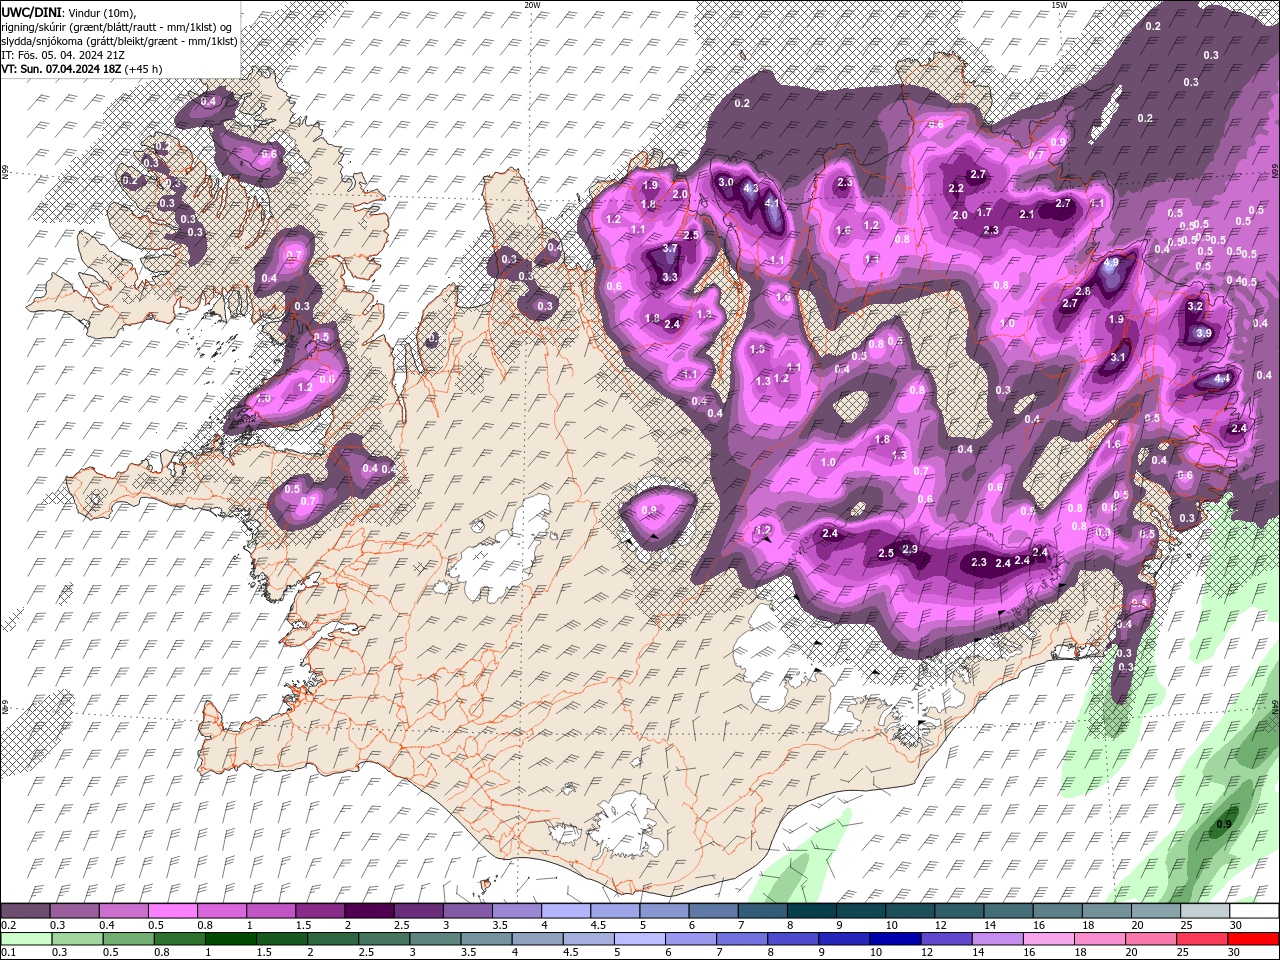The image size is (1280, 960).
Task: Click the 3.2 snowfall value on map
Action: (x=1194, y=307)
